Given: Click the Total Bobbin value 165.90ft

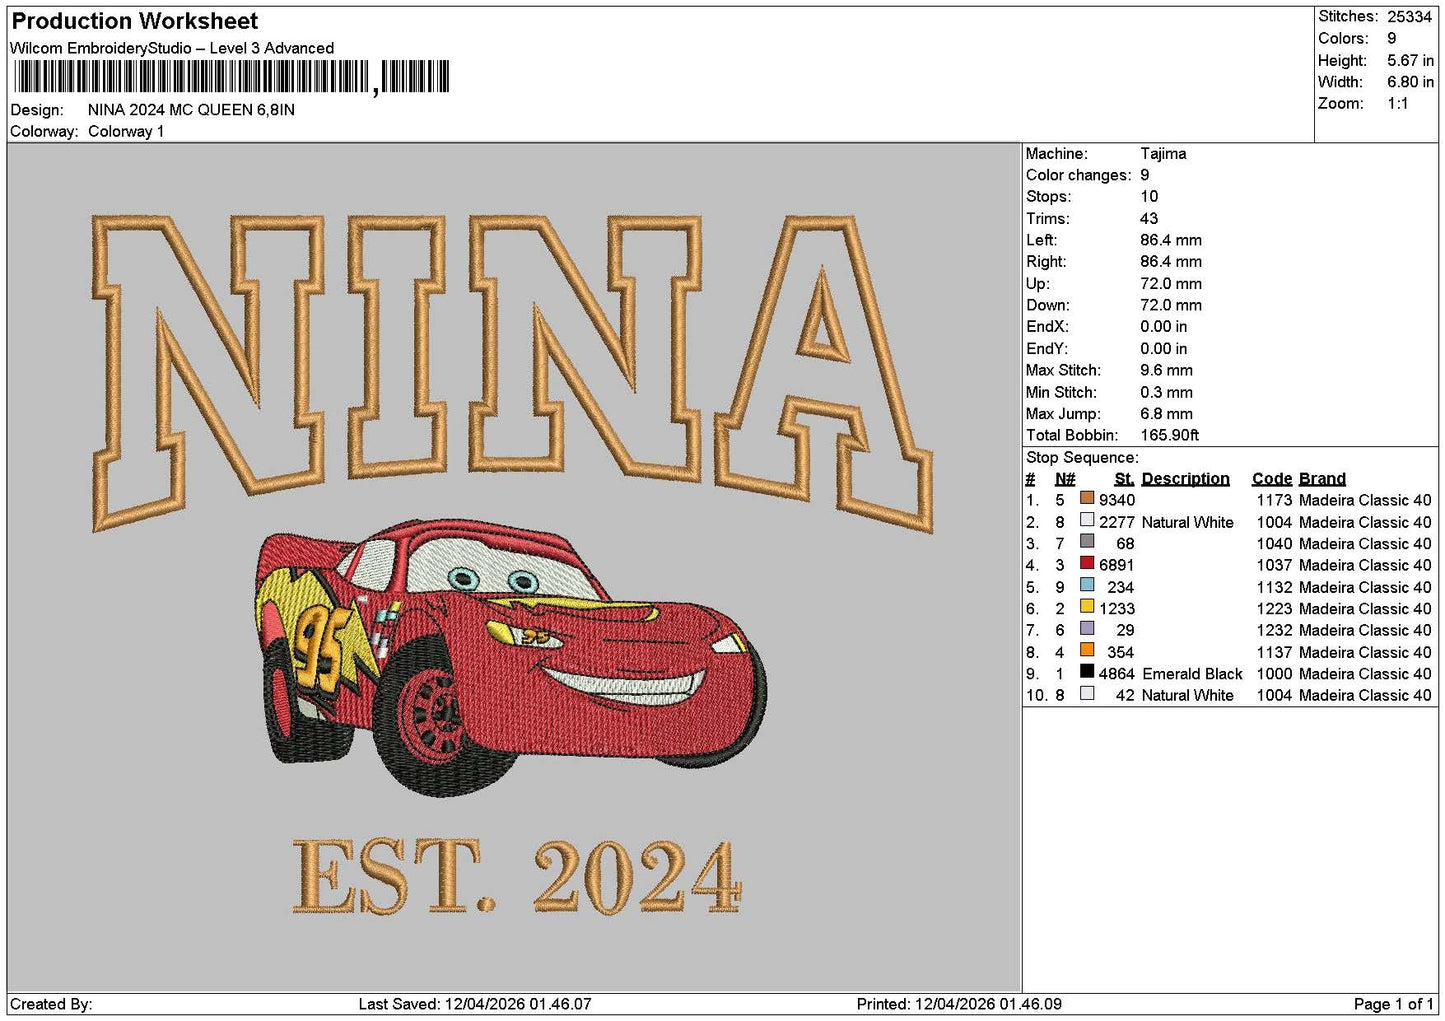Looking at the screenshot, I should pos(1170,436).
